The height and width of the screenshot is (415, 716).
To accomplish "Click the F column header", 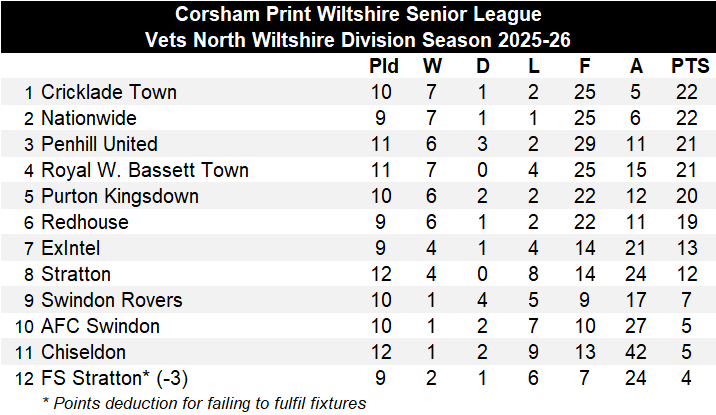I will [x=585, y=67].
